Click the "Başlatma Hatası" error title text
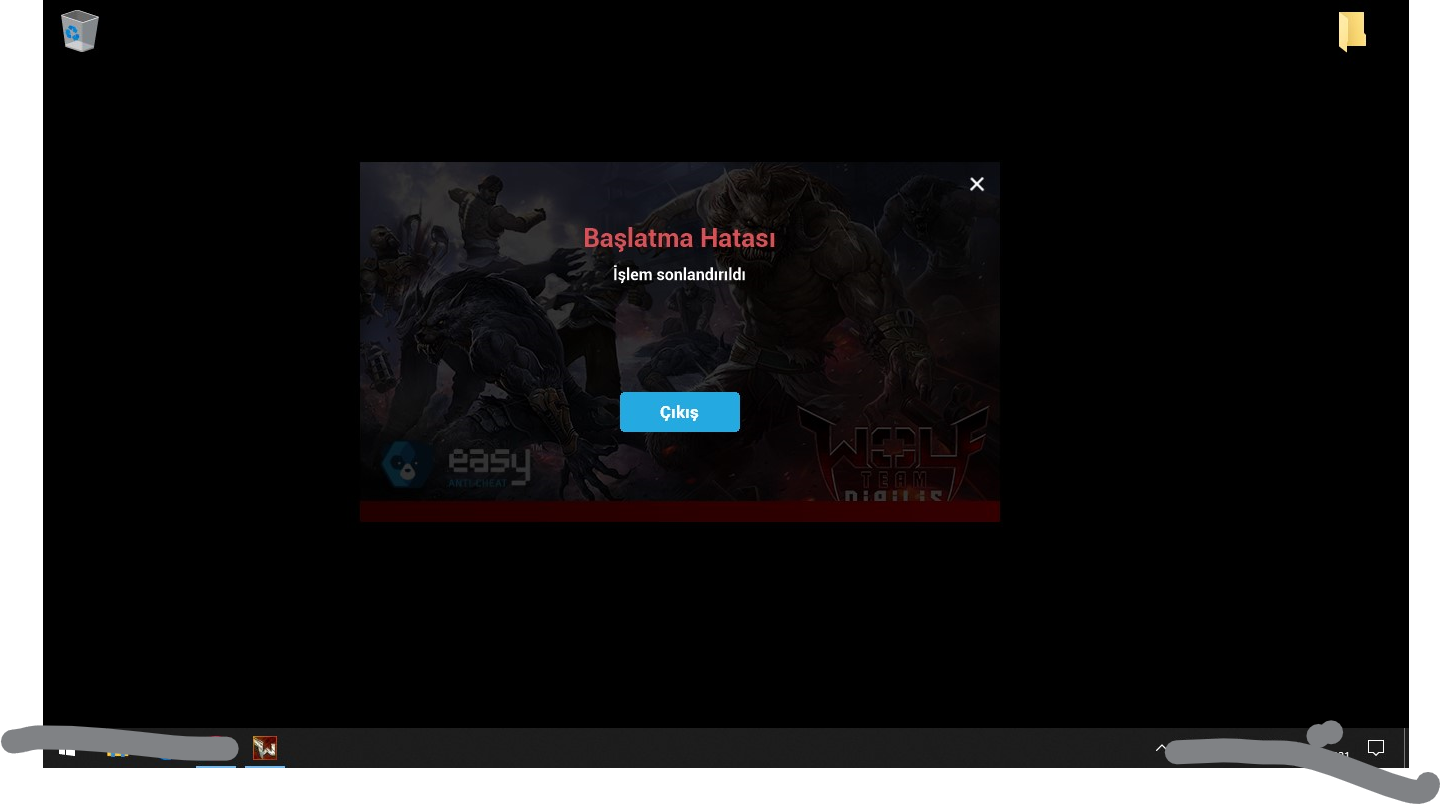The height and width of the screenshot is (806, 1441). pyautogui.click(x=680, y=238)
